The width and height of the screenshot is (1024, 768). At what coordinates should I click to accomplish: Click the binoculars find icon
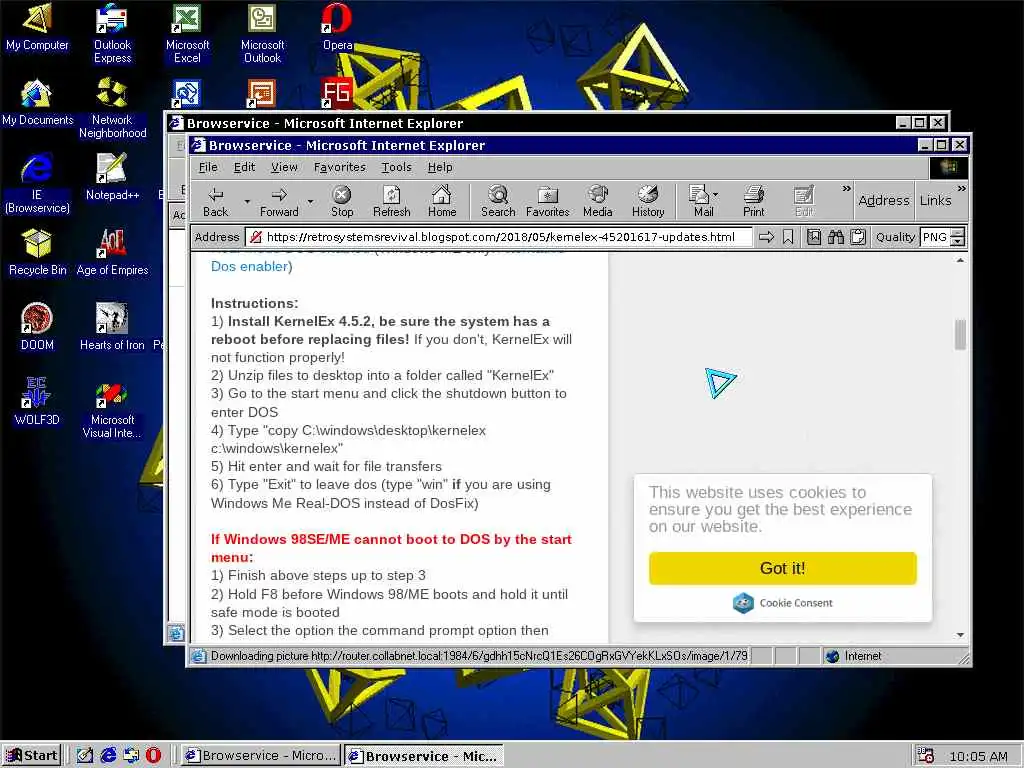836,237
